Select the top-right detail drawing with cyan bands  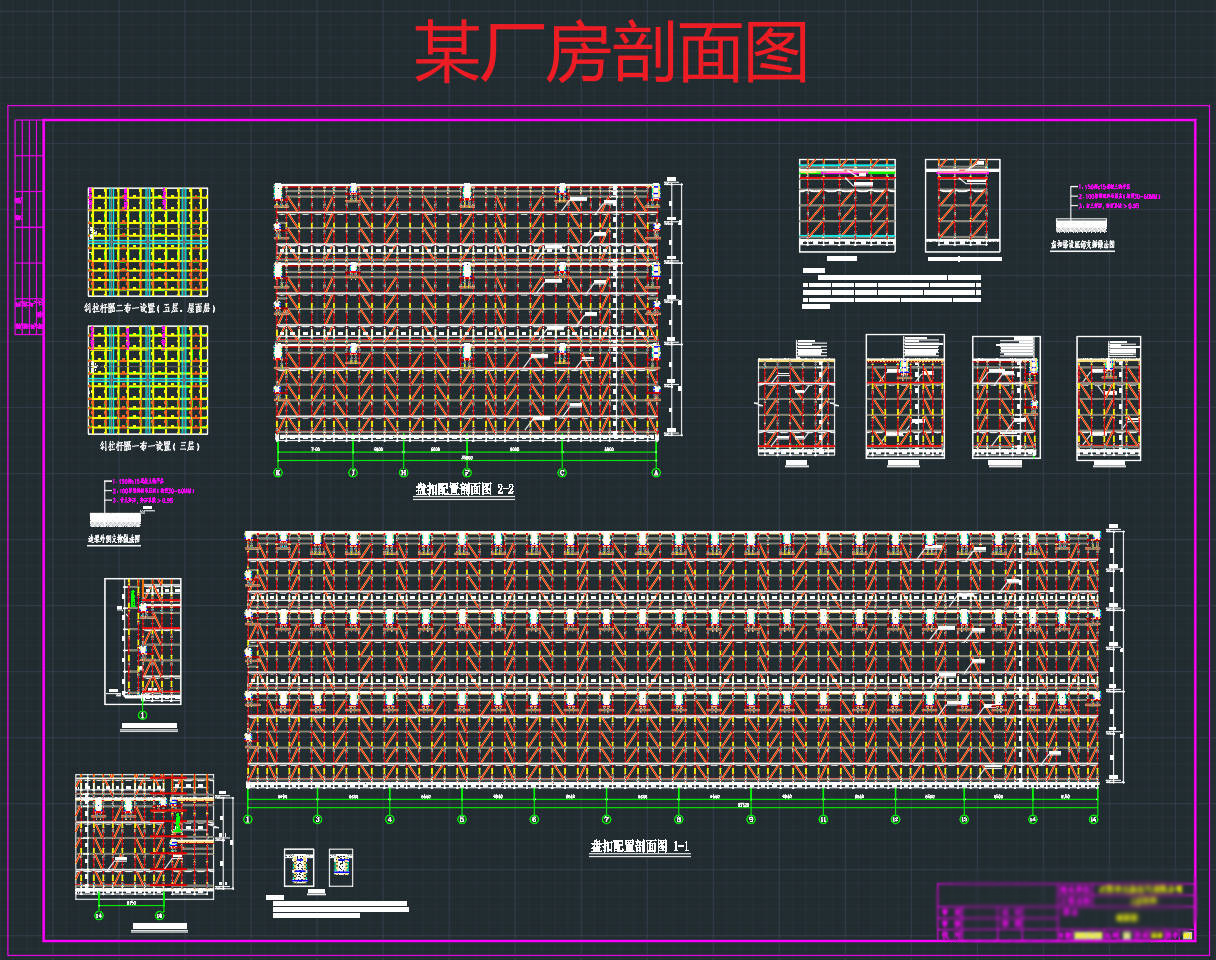tap(846, 206)
